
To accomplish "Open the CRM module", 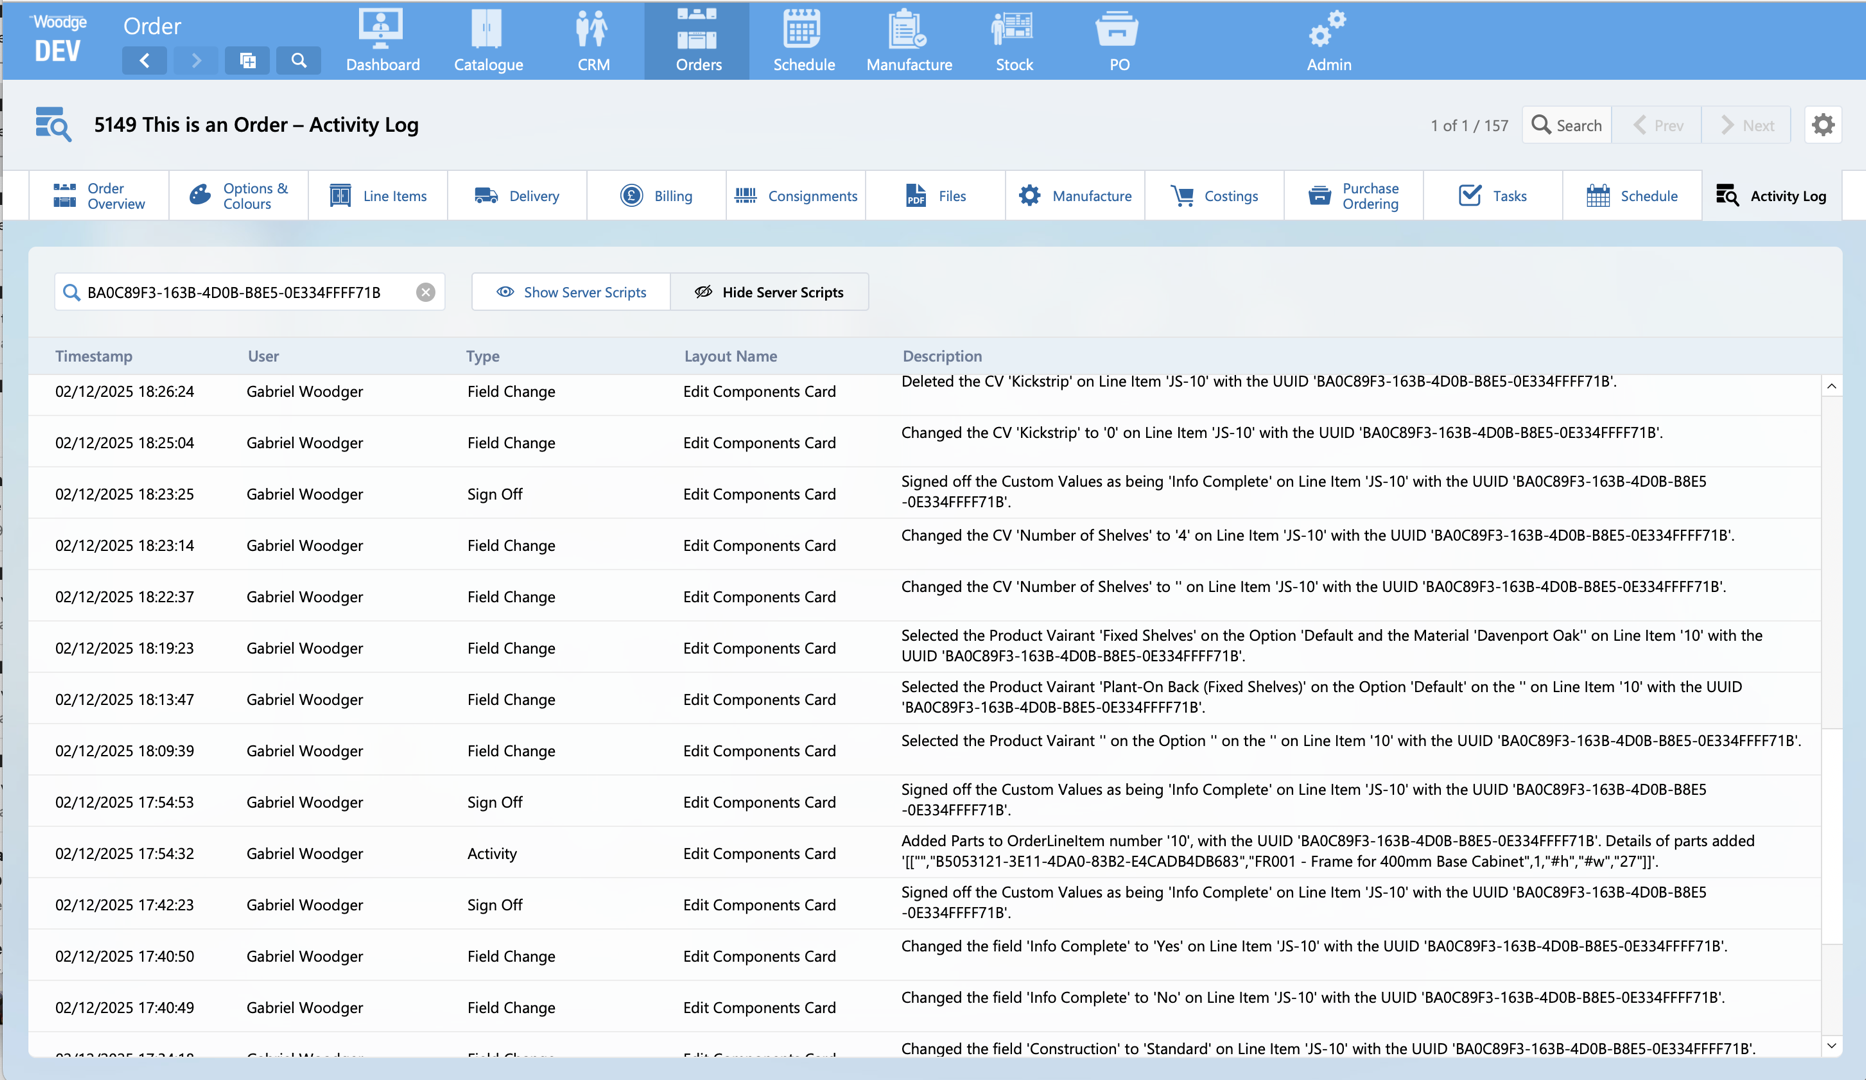I will 593,40.
